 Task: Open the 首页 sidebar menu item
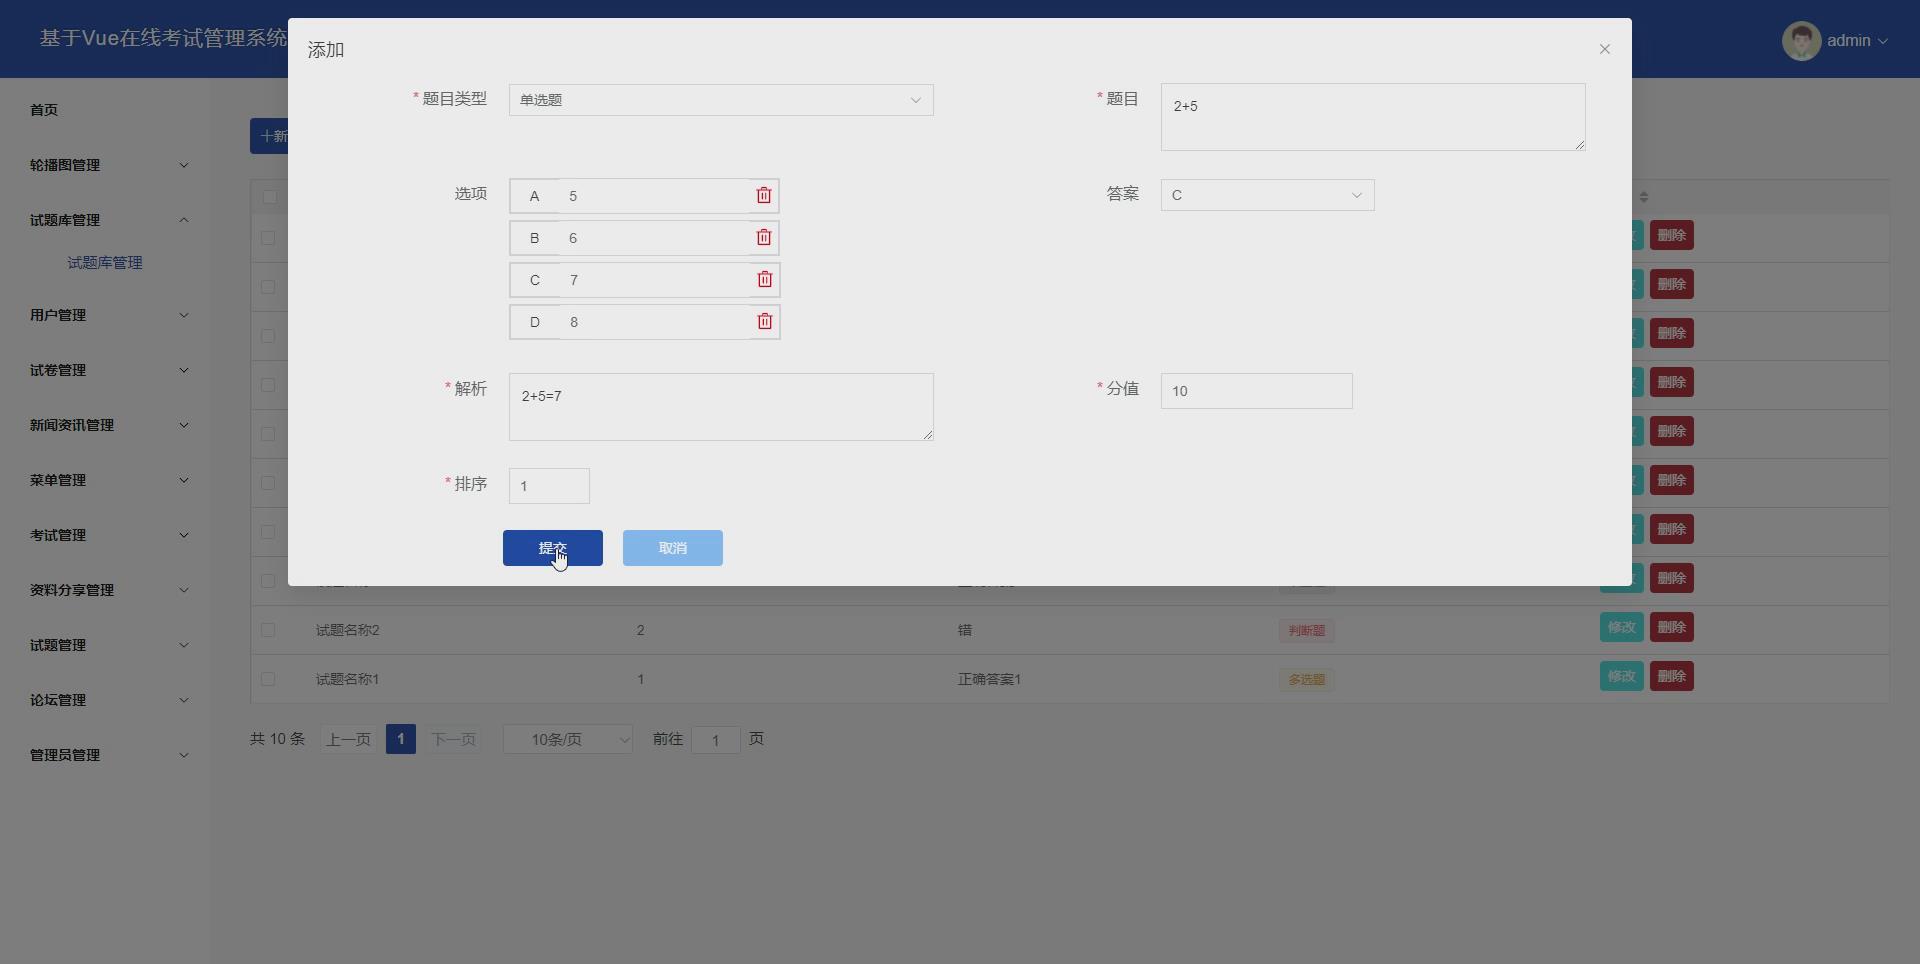tap(43, 110)
